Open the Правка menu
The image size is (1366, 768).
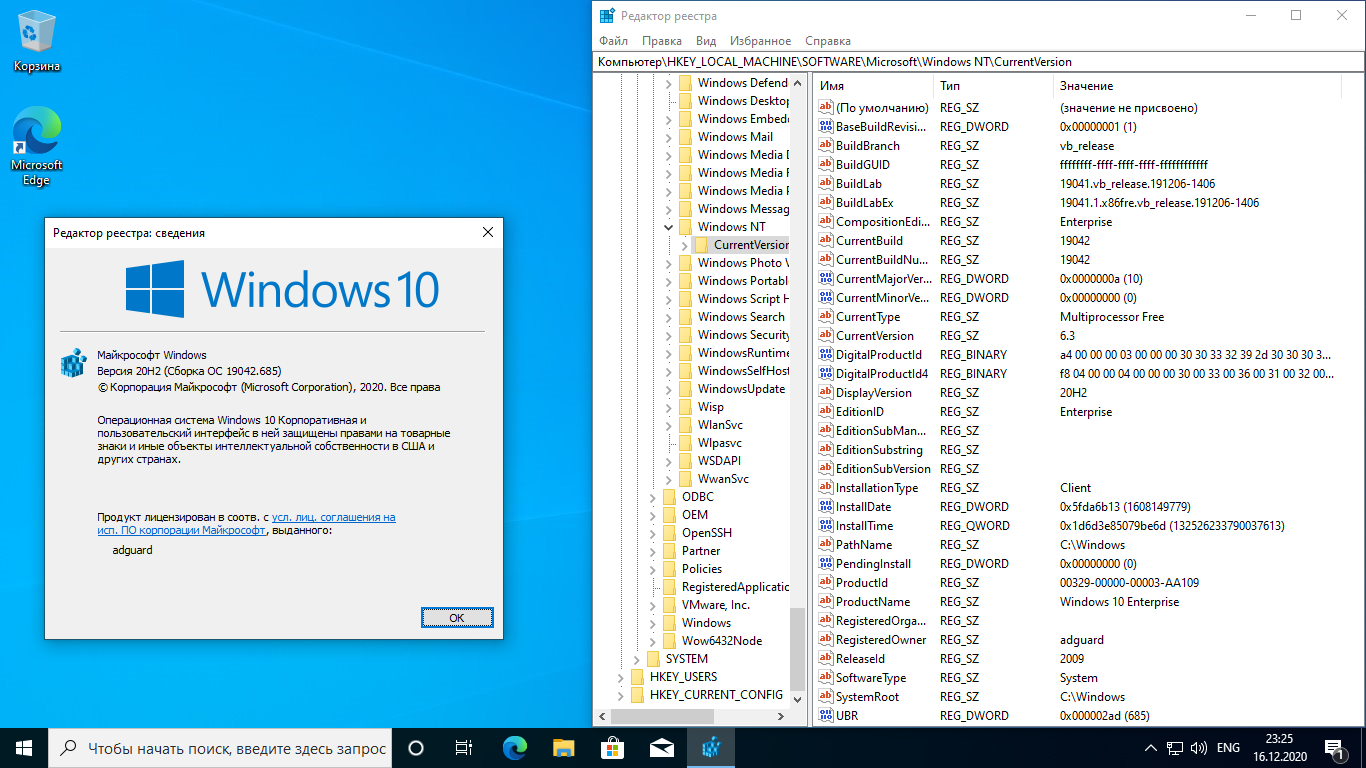click(x=662, y=41)
